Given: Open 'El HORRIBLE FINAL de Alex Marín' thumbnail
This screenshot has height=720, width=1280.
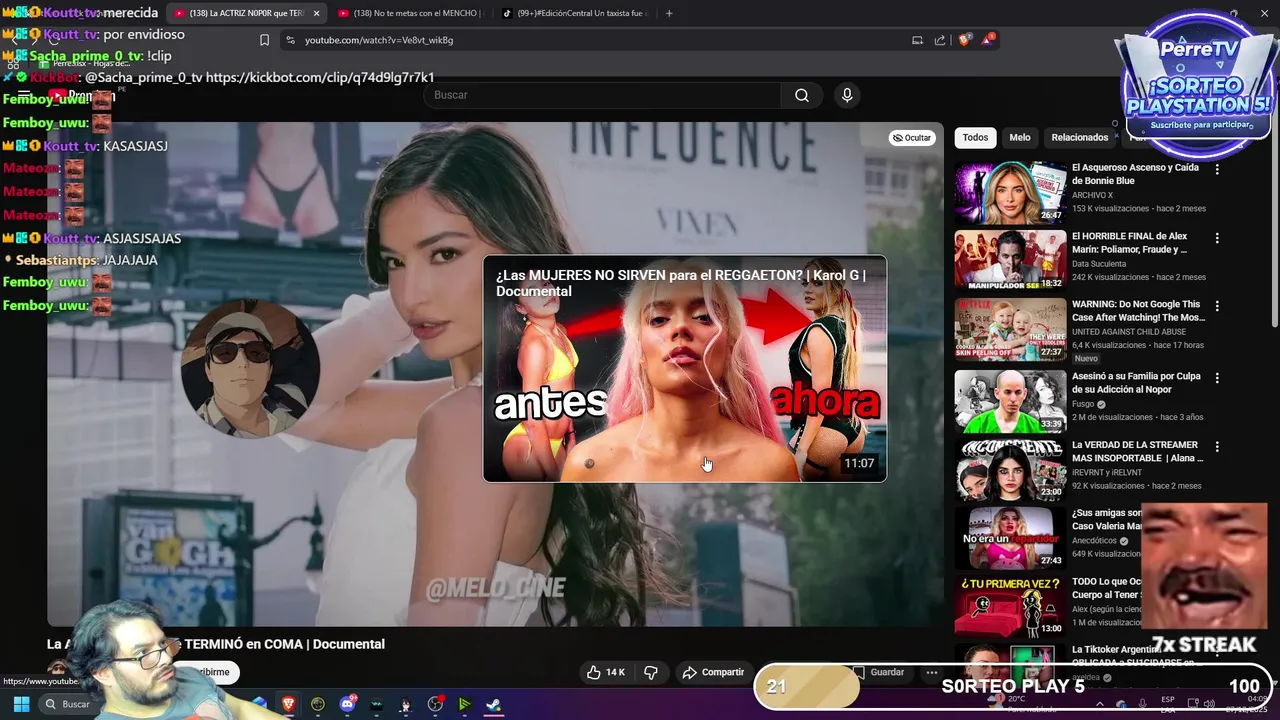Looking at the screenshot, I should [x=1010, y=261].
